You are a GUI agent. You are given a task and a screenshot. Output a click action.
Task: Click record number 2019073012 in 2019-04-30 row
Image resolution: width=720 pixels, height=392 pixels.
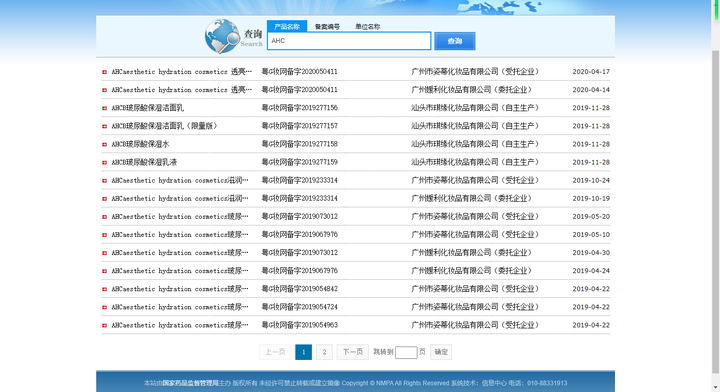click(x=299, y=252)
